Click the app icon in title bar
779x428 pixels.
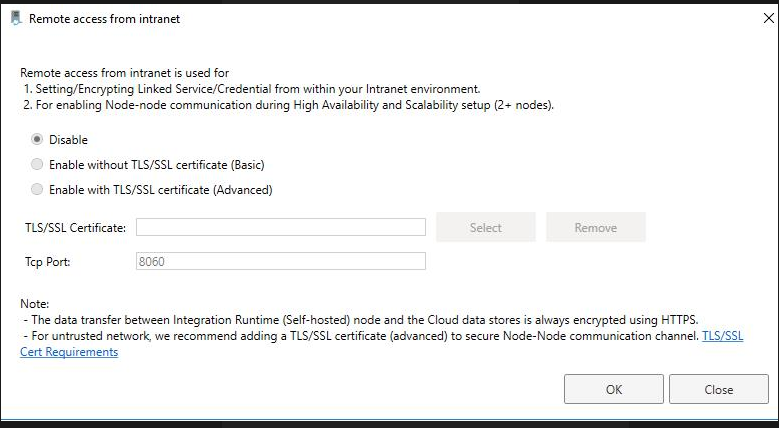[x=15, y=18]
